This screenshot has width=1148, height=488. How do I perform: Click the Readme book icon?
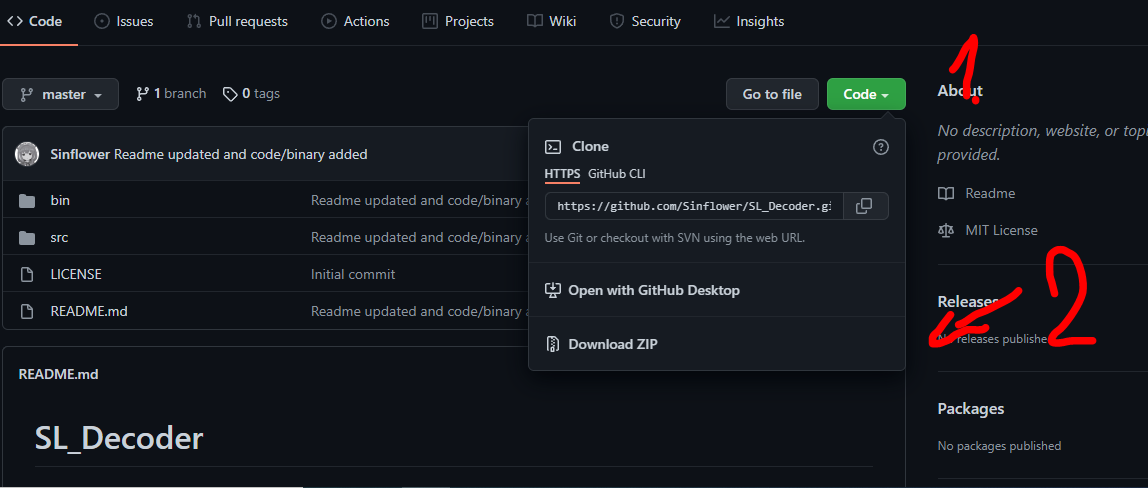coord(946,194)
